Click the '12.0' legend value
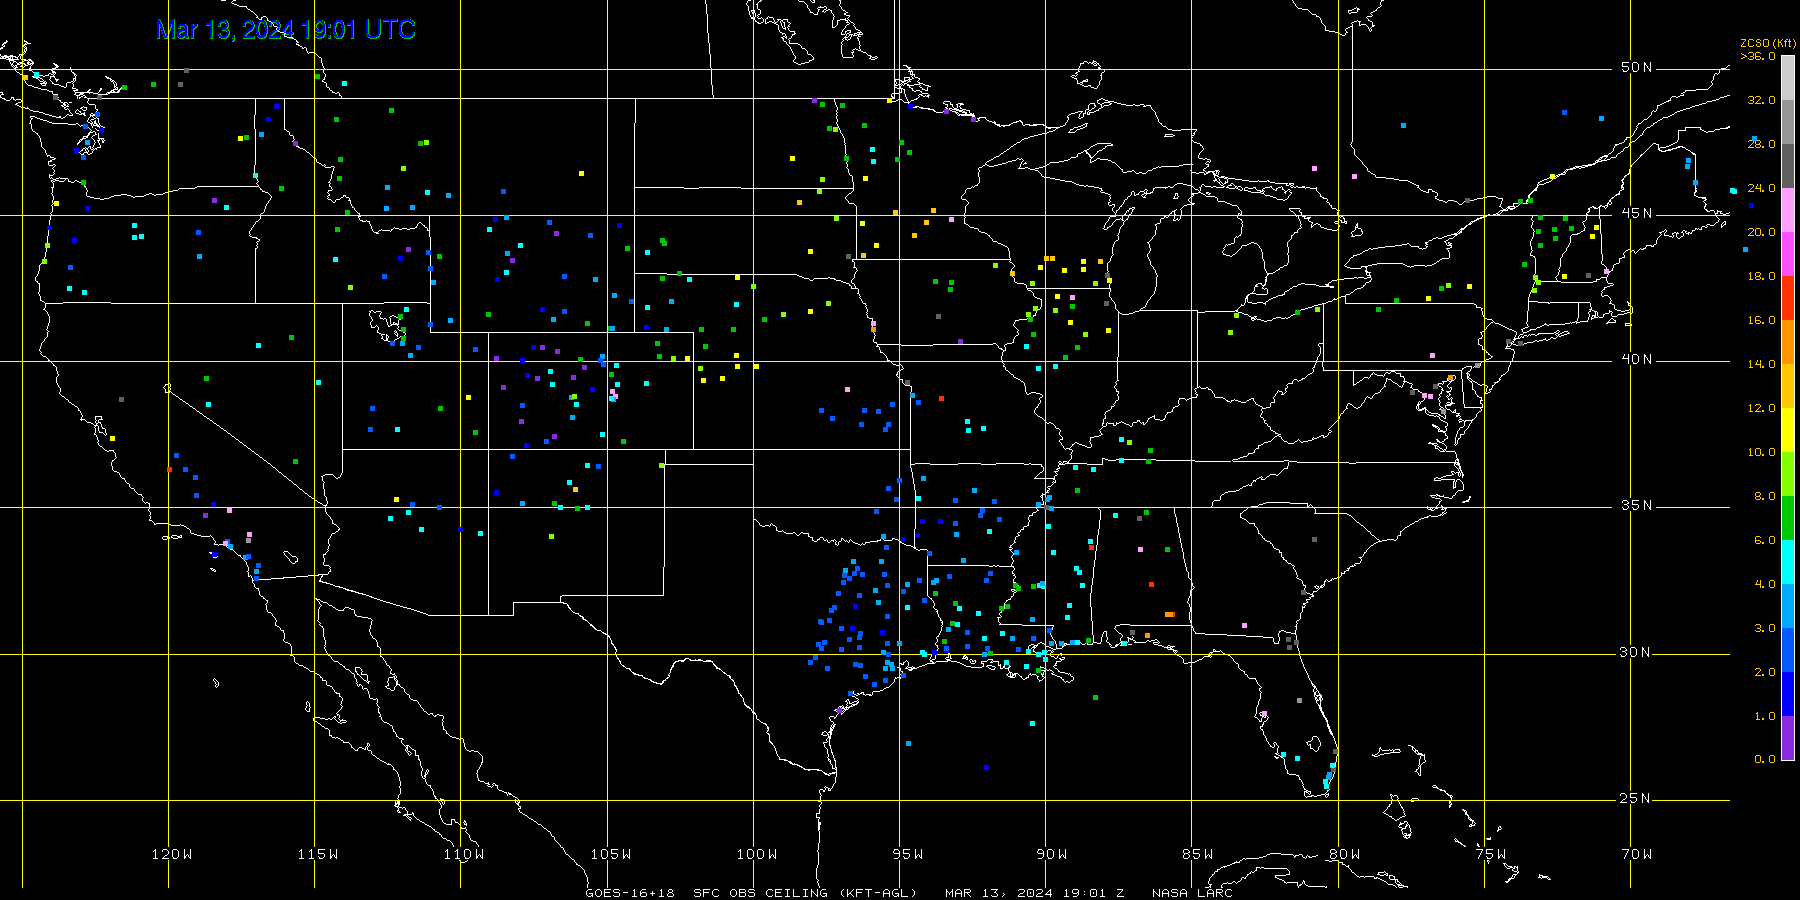Image resolution: width=1800 pixels, height=900 pixels. point(1761,408)
